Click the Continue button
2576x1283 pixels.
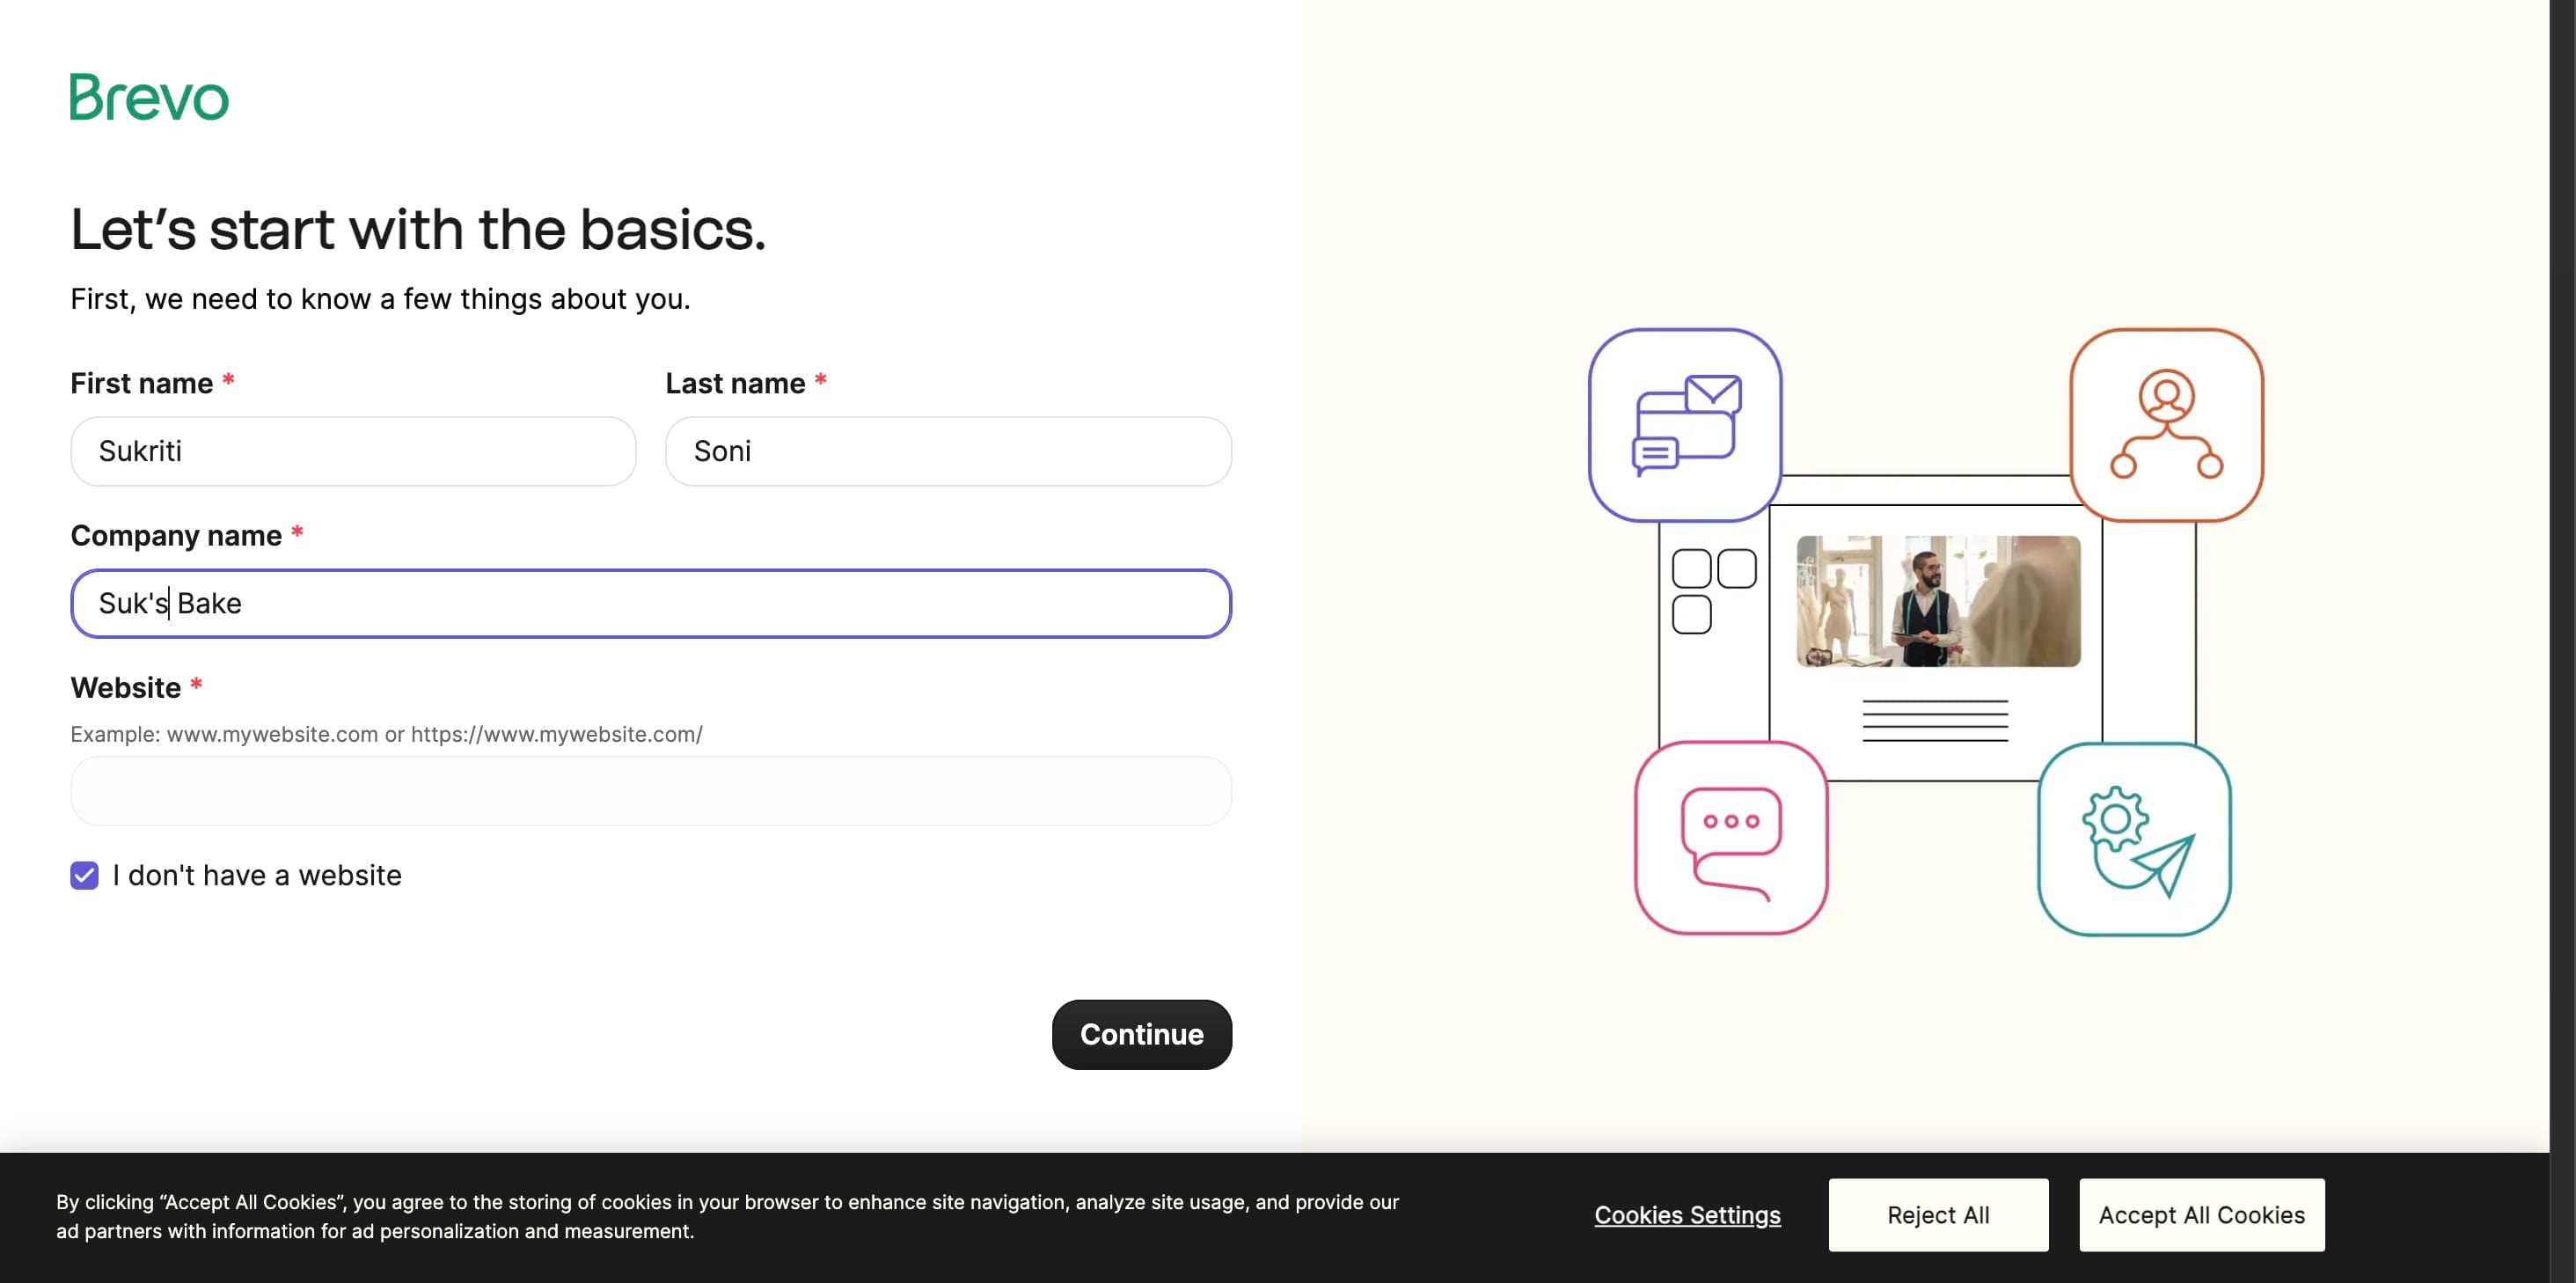pyautogui.click(x=1141, y=1034)
